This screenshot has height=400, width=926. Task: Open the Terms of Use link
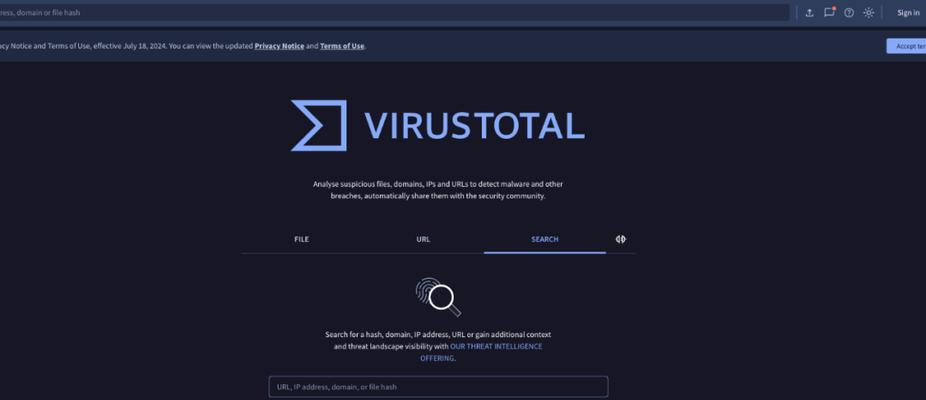[x=342, y=46]
